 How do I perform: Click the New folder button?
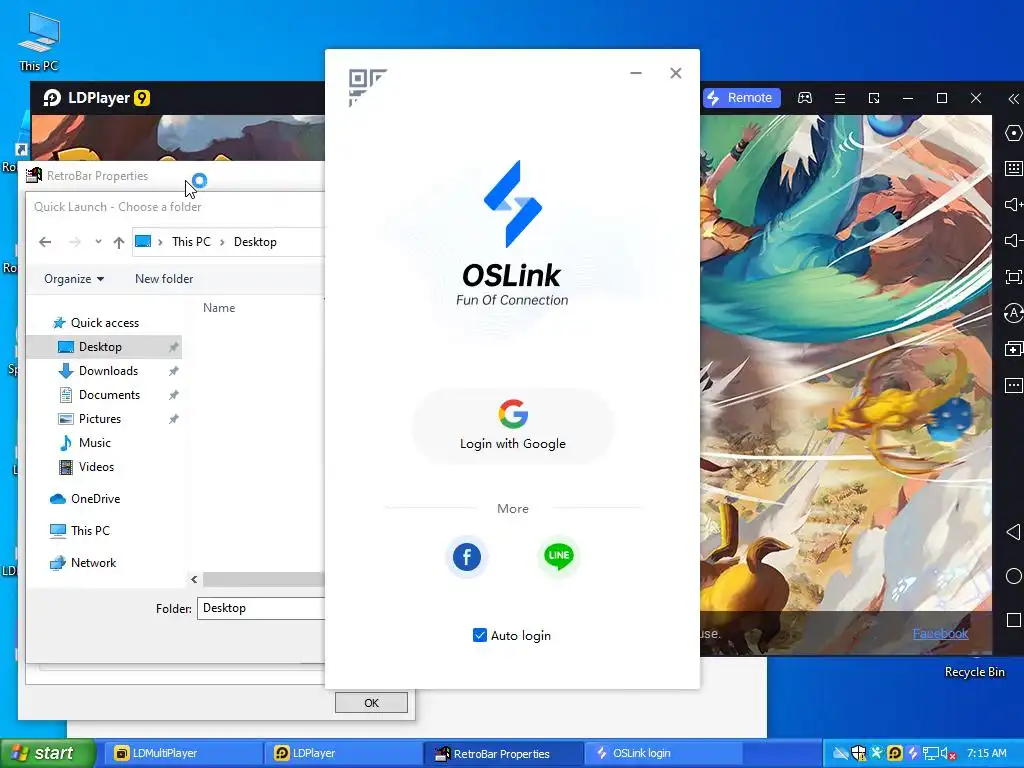tap(164, 279)
